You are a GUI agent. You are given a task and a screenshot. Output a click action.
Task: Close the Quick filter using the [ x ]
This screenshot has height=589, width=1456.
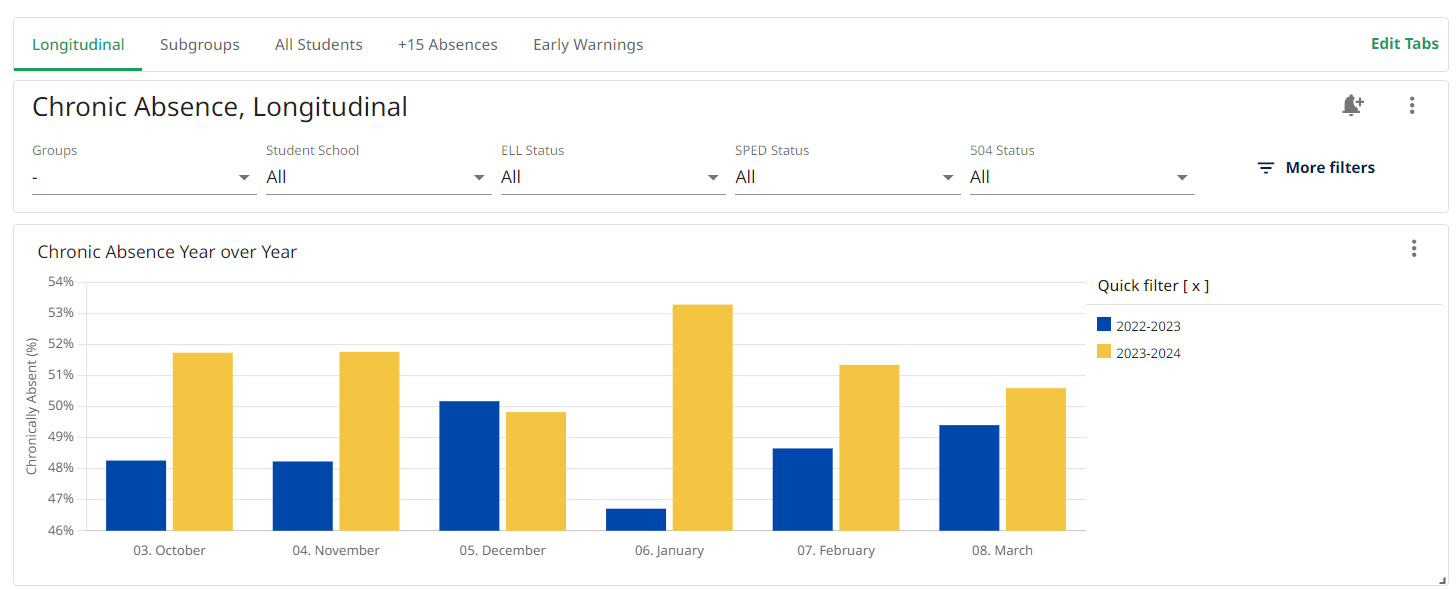[x=1198, y=285]
